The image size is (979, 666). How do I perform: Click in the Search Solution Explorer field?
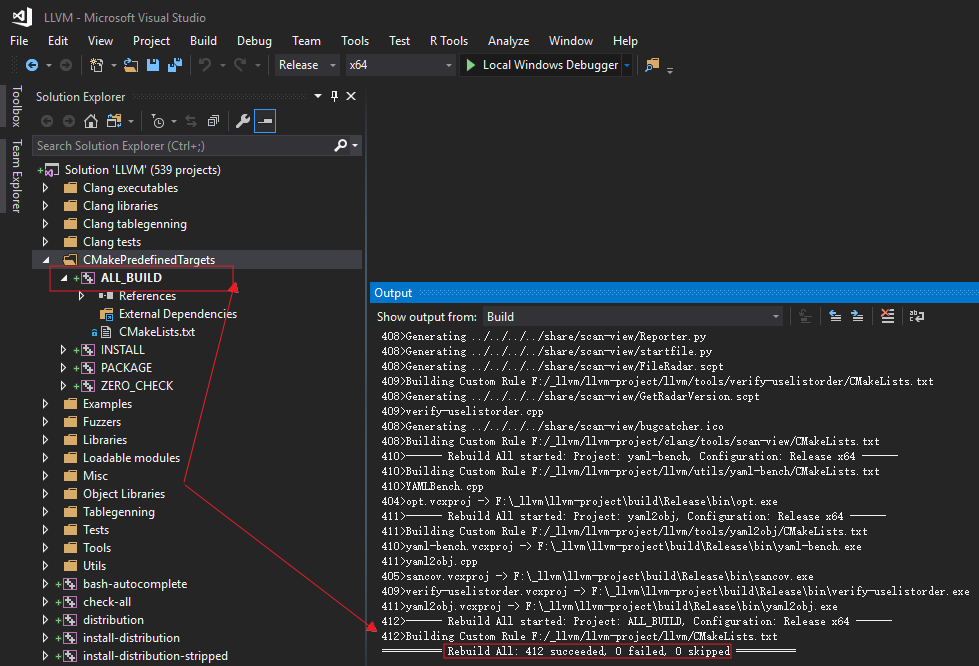(184, 145)
